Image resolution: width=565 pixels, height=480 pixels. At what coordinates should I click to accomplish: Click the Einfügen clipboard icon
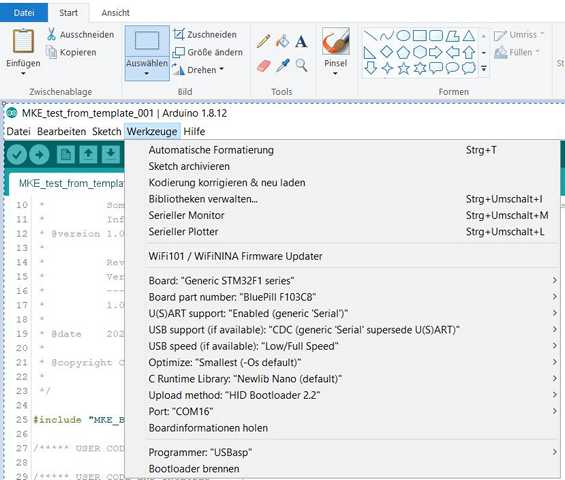pos(23,41)
